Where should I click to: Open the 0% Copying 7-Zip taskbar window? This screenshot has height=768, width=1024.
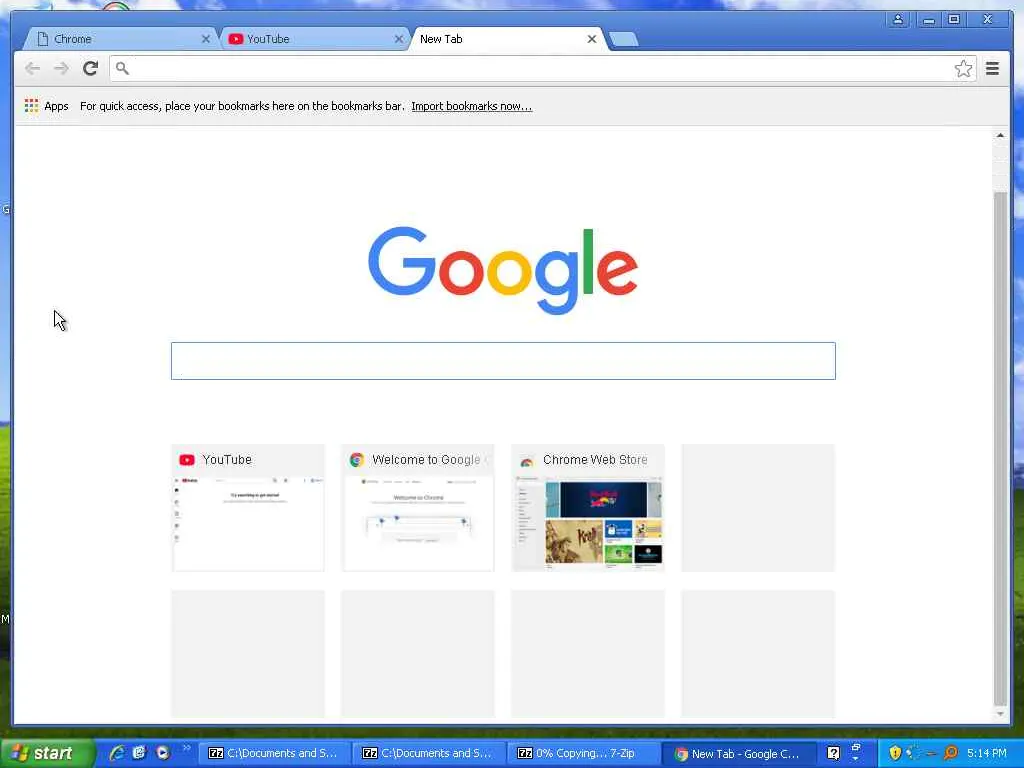pos(583,753)
